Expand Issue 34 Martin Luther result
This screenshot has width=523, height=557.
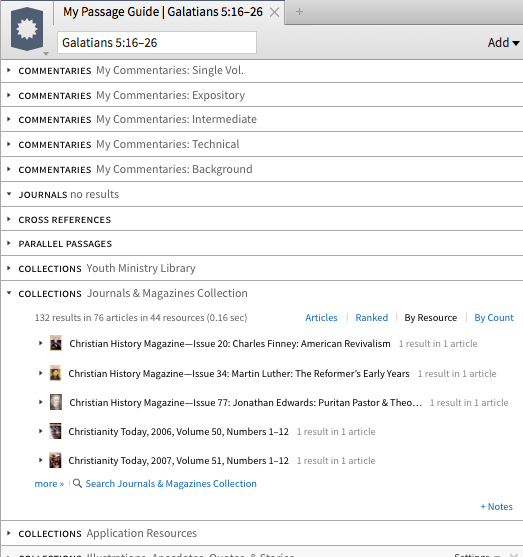pyautogui.click(x=41, y=373)
